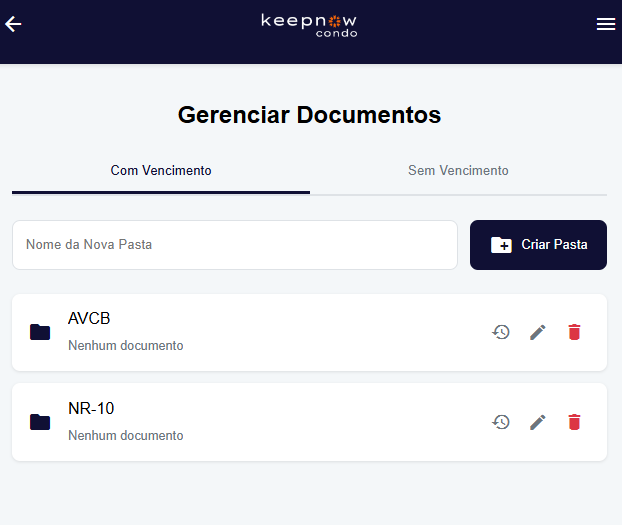
Task: Delete the NR-10 folder
Action: 574,422
